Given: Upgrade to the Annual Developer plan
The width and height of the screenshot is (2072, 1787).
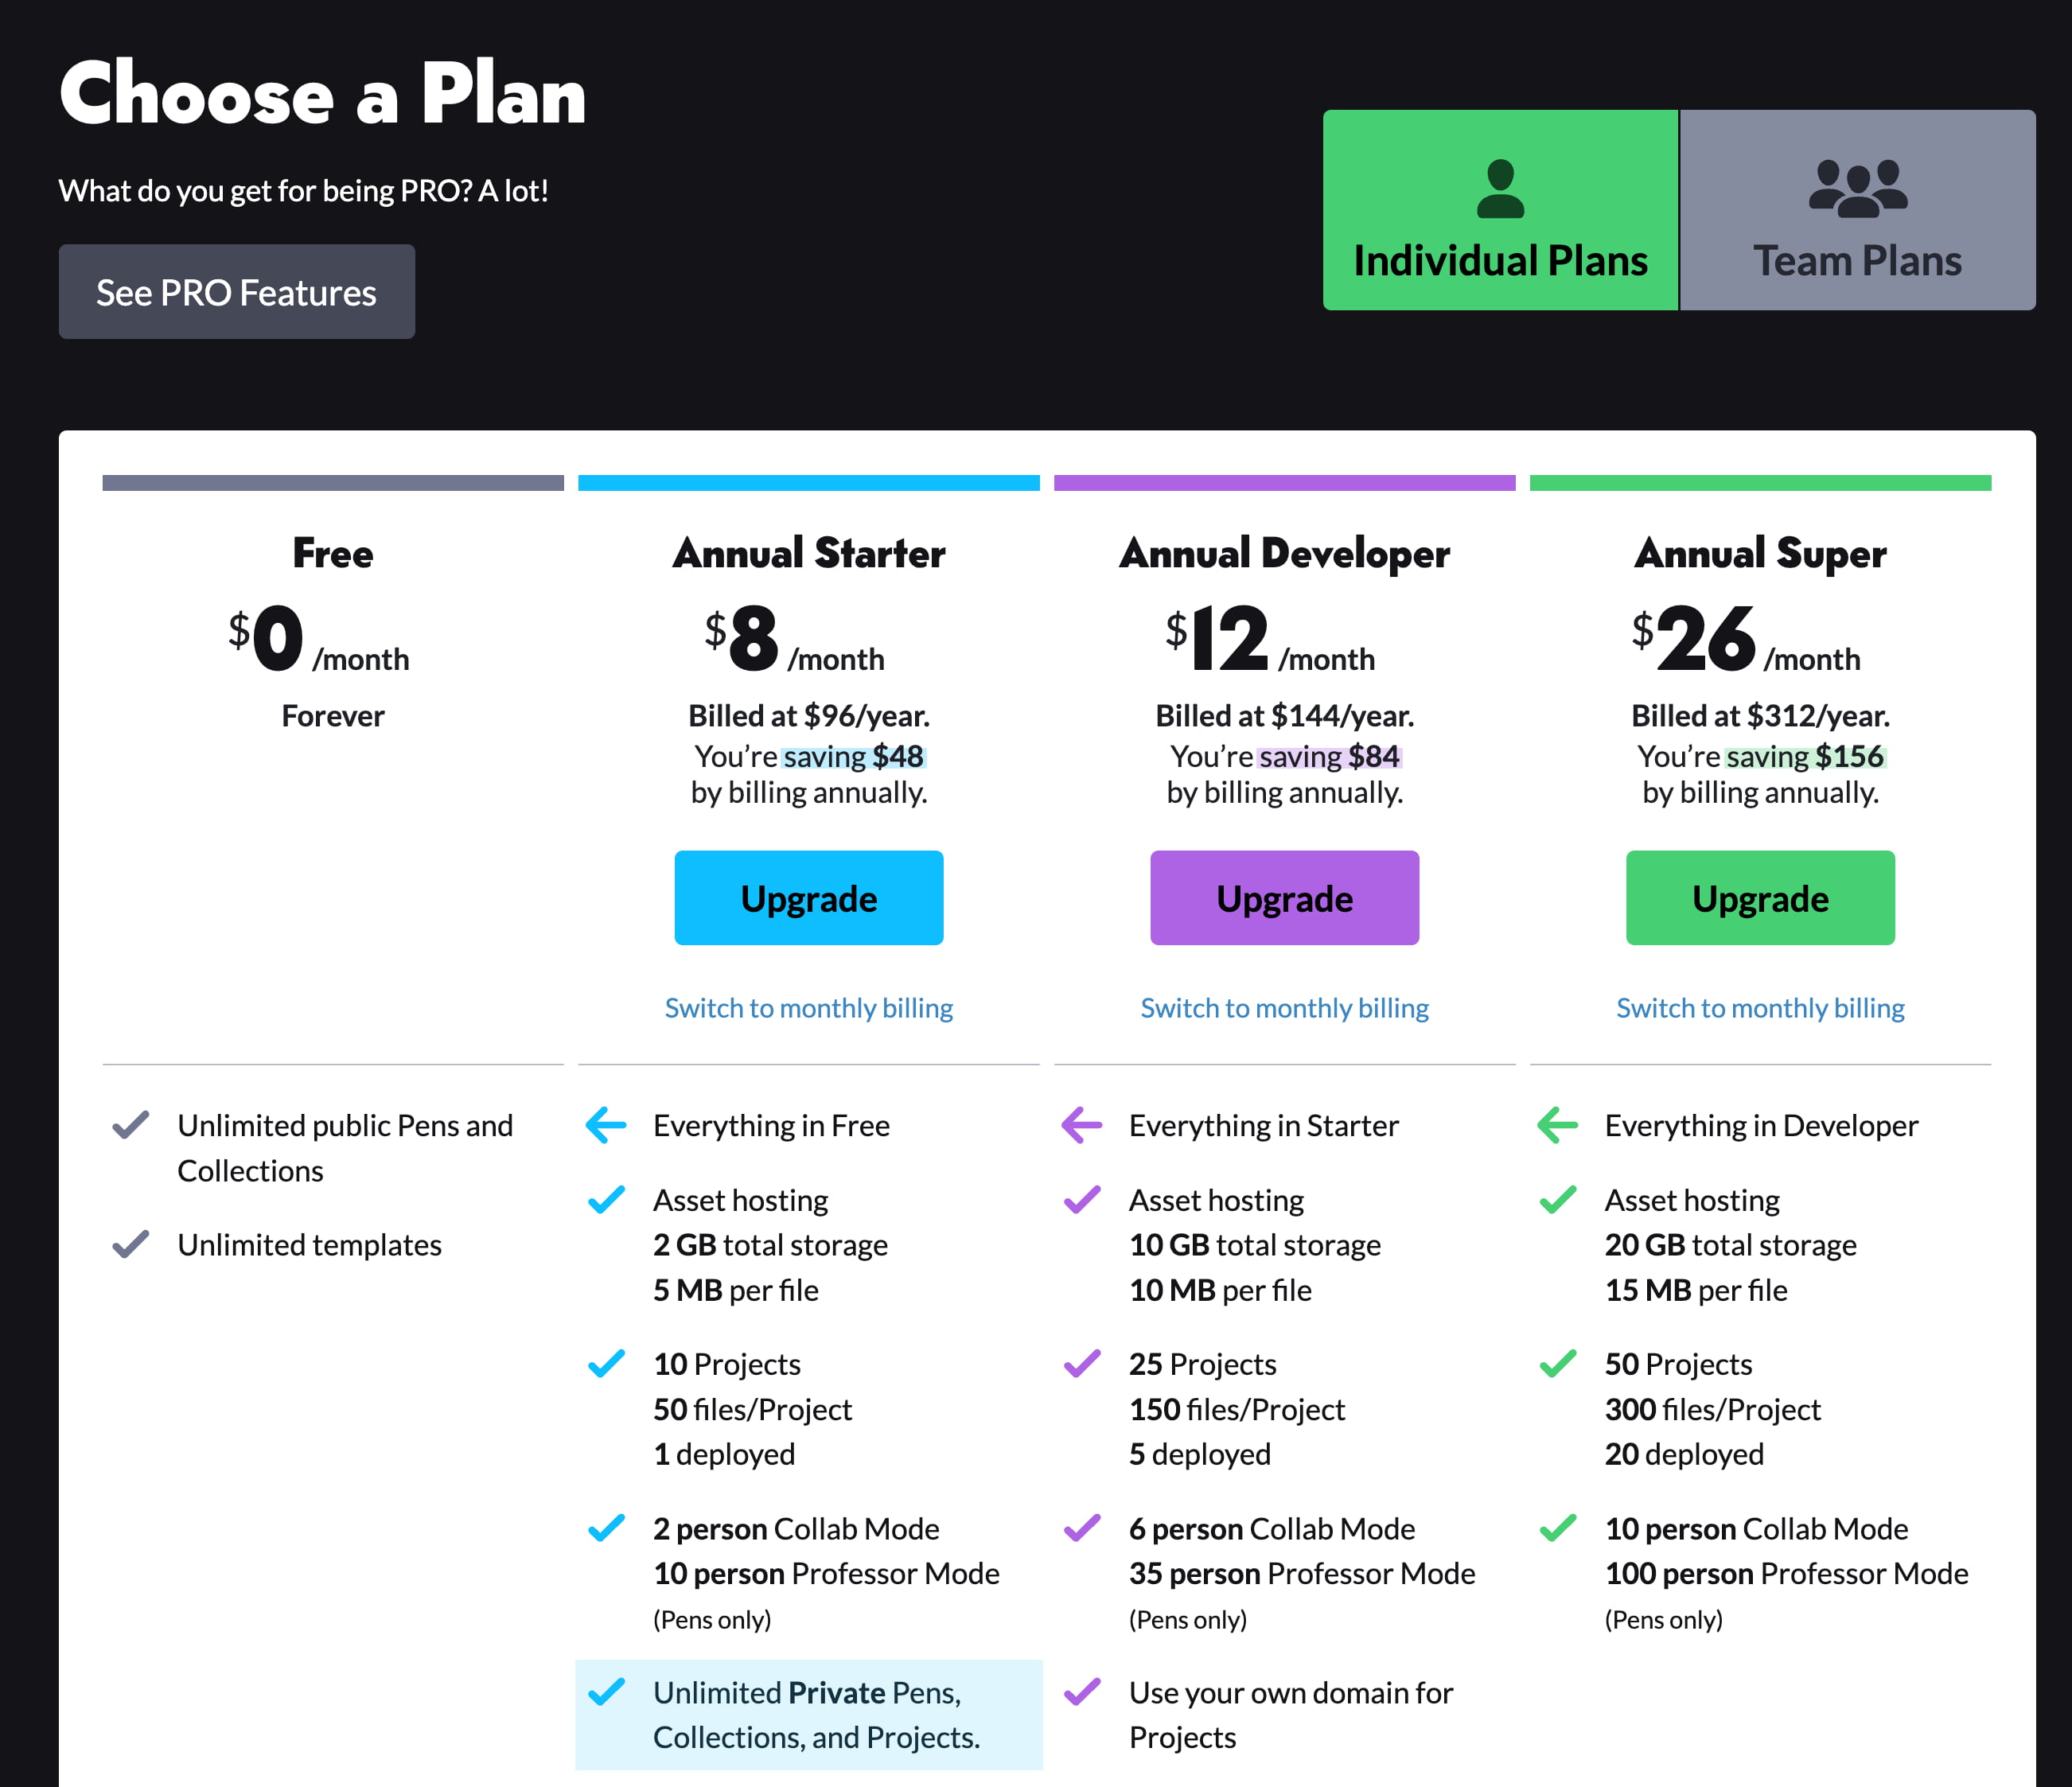Looking at the screenshot, I should point(1284,898).
